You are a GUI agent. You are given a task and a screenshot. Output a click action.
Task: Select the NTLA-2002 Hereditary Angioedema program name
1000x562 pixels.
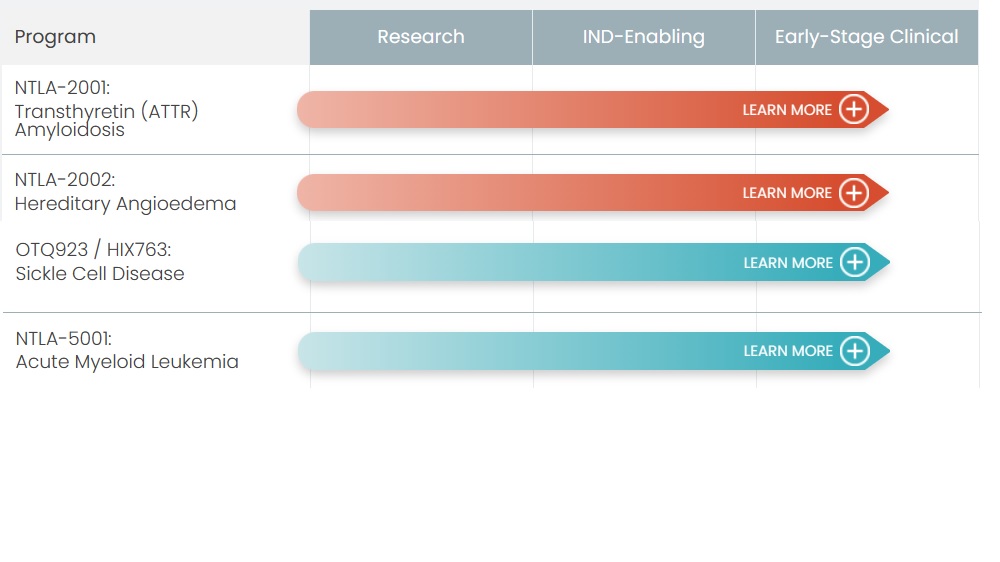125,192
